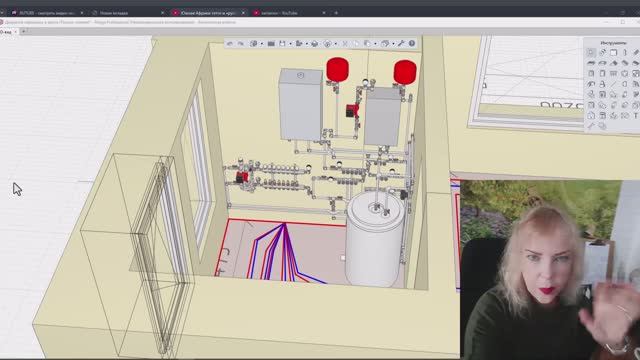Open the dropdown arrow next to the paste icon
This screenshot has width=640, height=360.
[376, 44]
